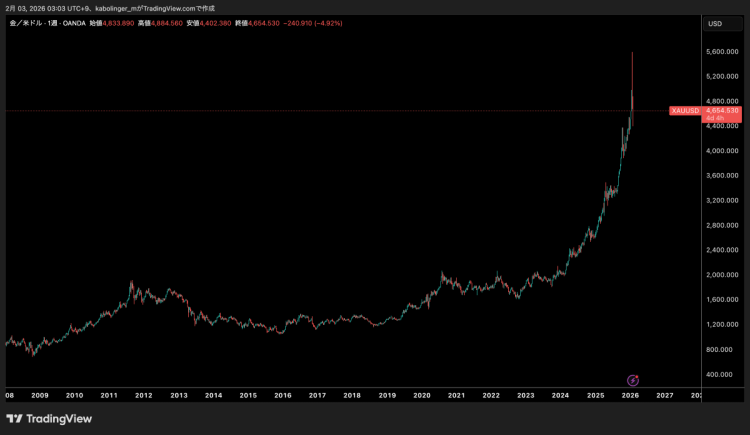Click the 2,000.000 price axis label
Screen dimensions: 750x435
coord(721,275)
